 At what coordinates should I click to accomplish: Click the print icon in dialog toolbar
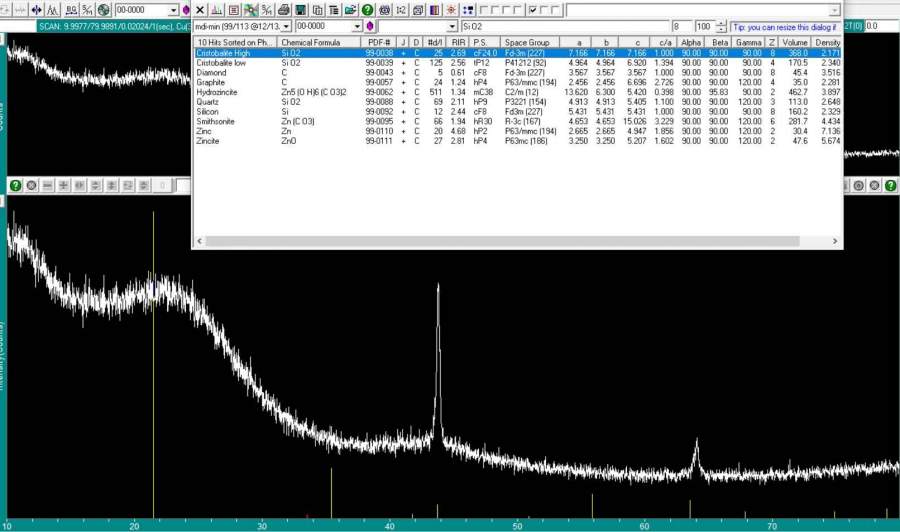coord(283,10)
